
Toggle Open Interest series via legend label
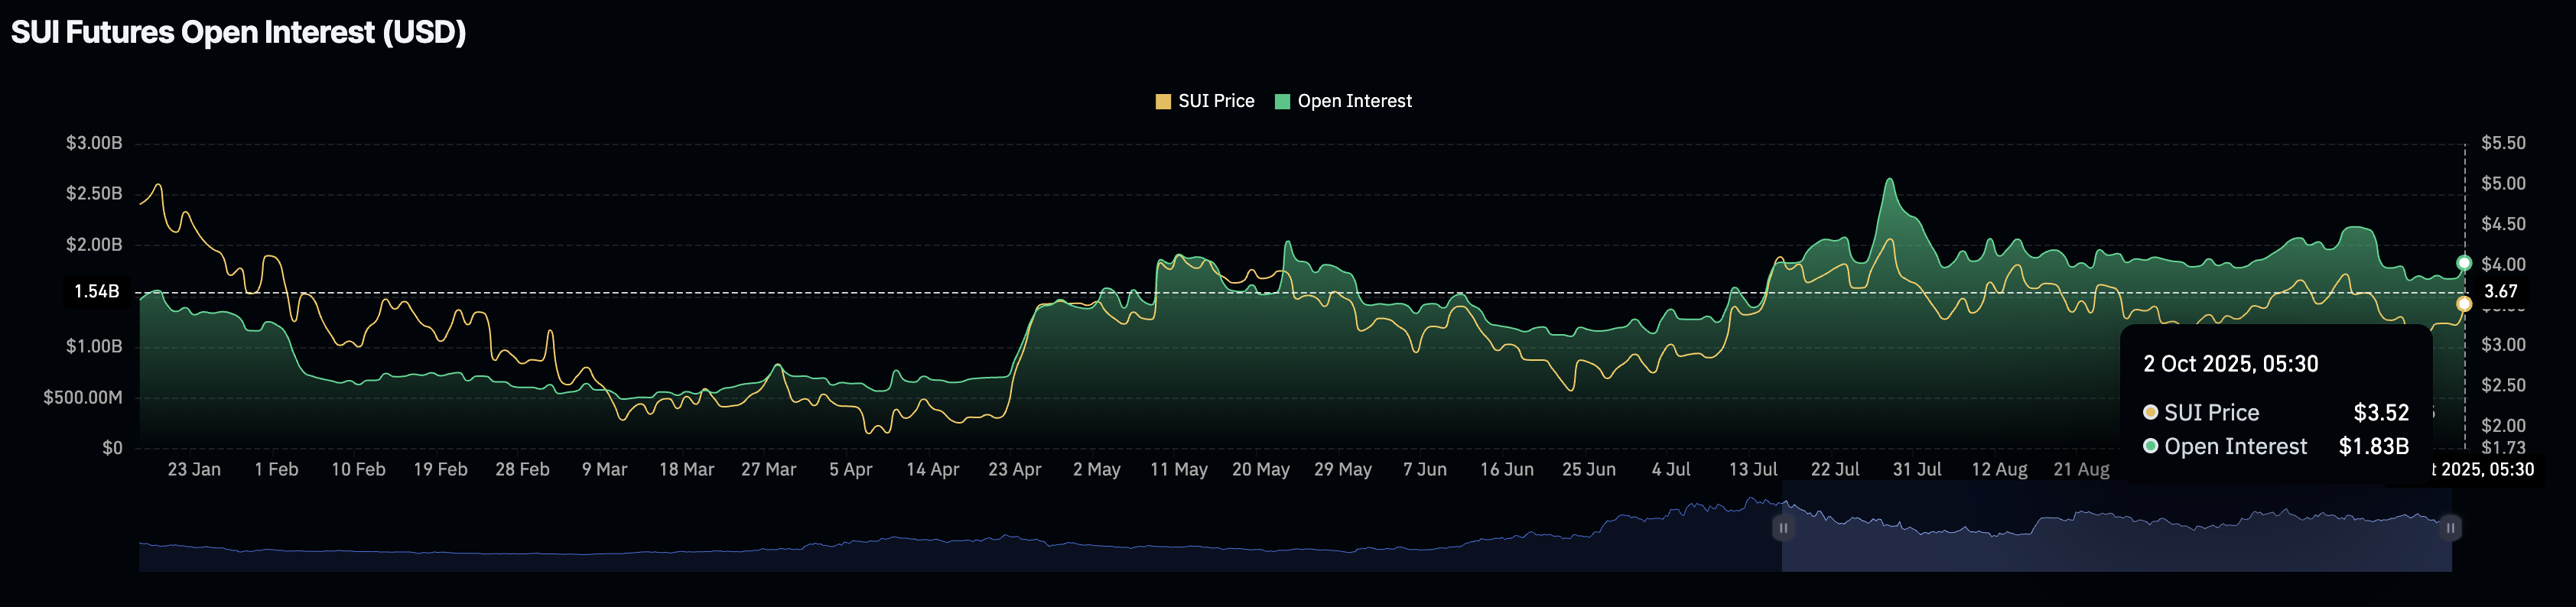click(1354, 101)
